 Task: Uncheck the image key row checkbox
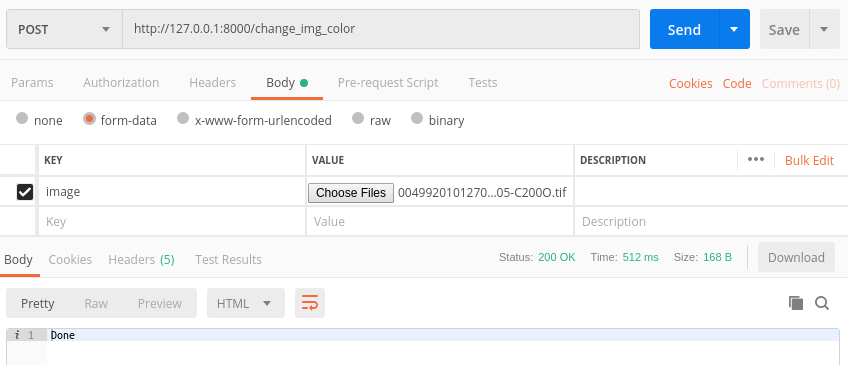(25, 191)
